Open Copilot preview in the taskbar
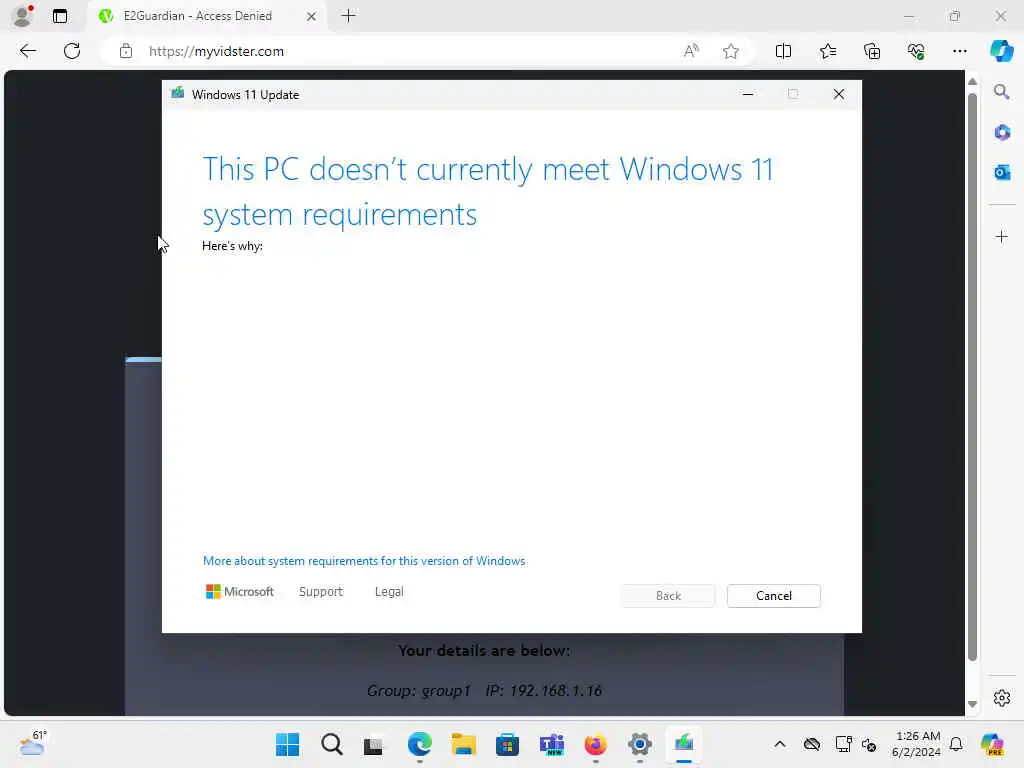Screen dimensions: 1024x768 pyautogui.click(x=992, y=744)
